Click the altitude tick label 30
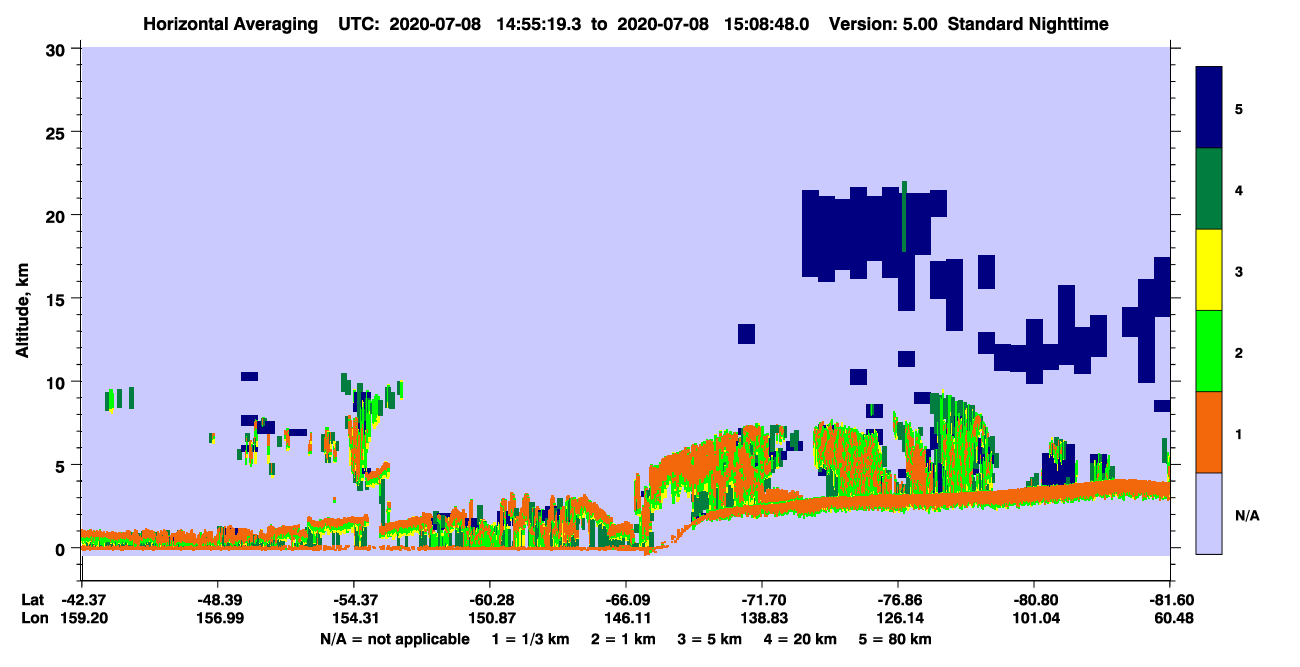 coord(57,48)
